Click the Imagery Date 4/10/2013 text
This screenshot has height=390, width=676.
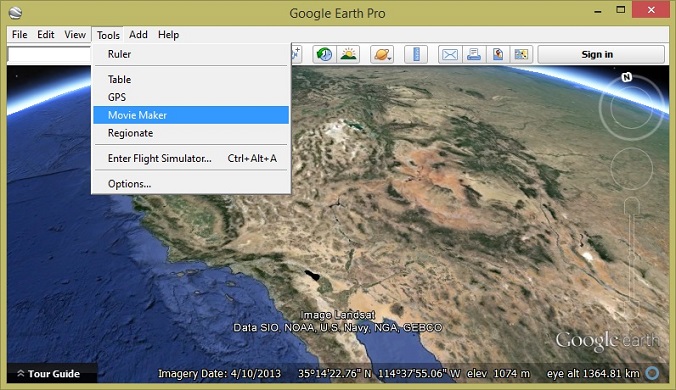click(219, 374)
